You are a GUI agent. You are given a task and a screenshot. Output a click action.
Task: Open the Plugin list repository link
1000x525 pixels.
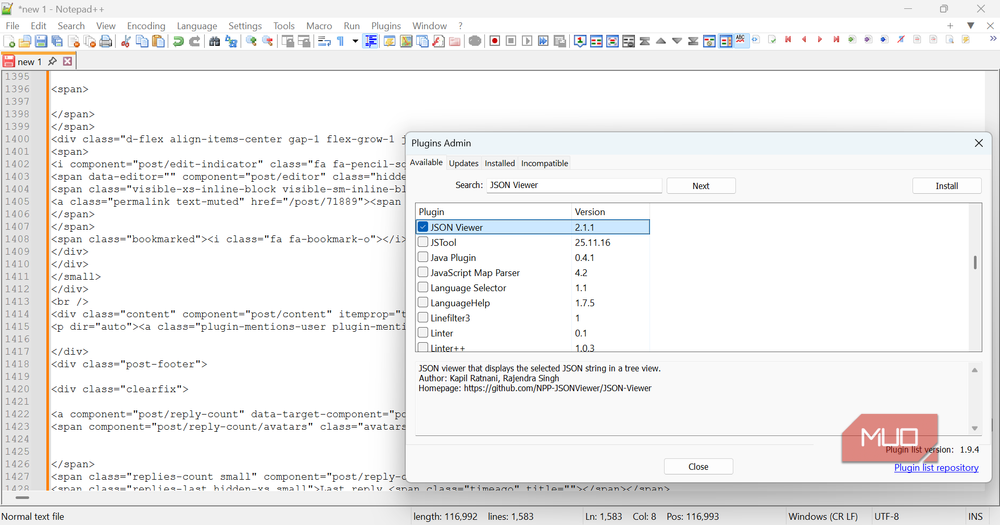click(x=936, y=468)
